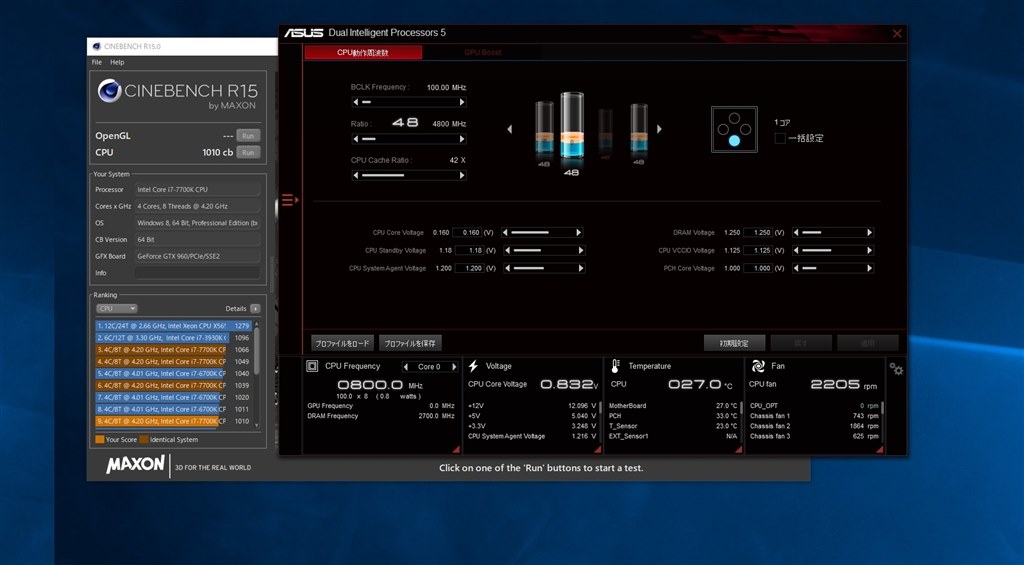Select the highlighted bottom core circle
This screenshot has height=565, width=1024.
pyautogui.click(x=734, y=140)
